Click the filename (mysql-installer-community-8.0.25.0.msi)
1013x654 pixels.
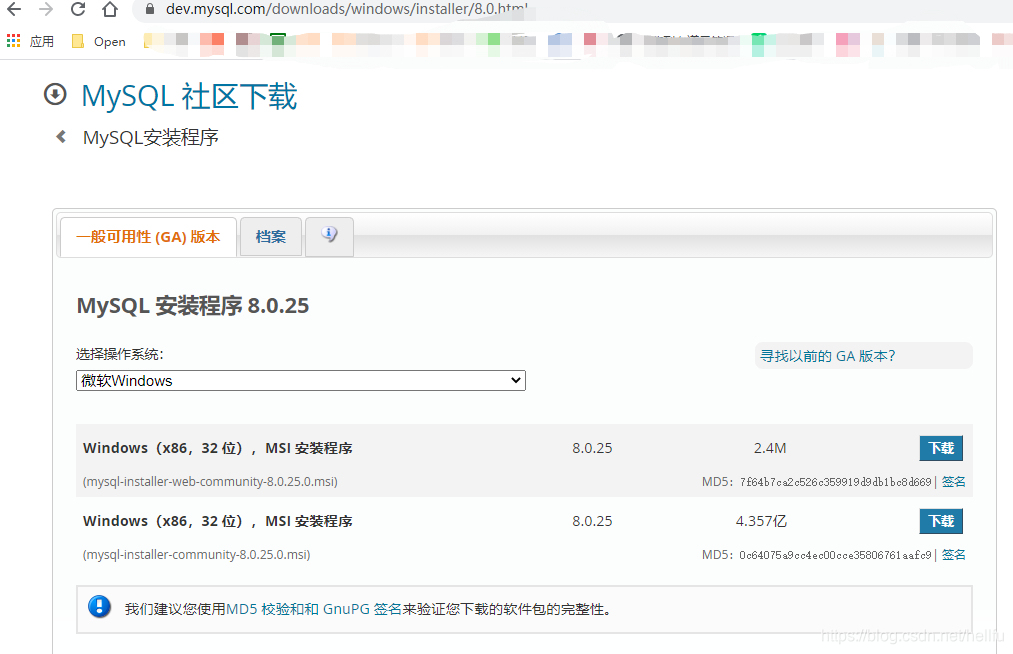[x=196, y=554]
